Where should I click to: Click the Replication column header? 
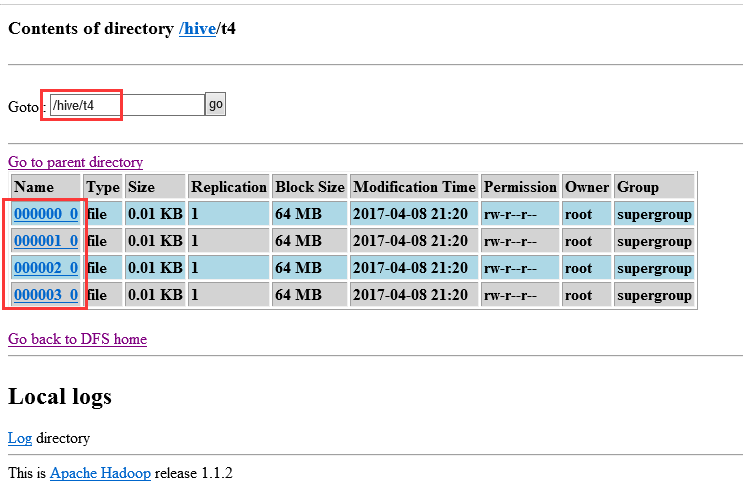pos(228,186)
